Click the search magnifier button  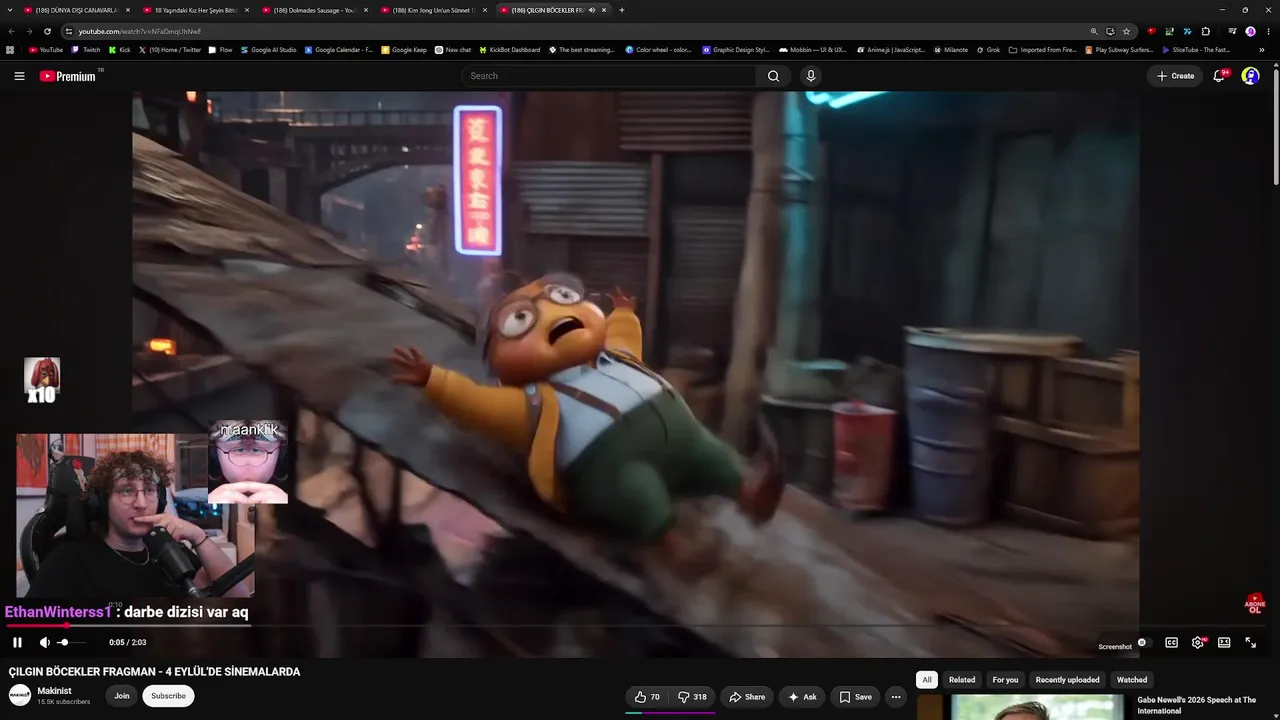pos(773,76)
